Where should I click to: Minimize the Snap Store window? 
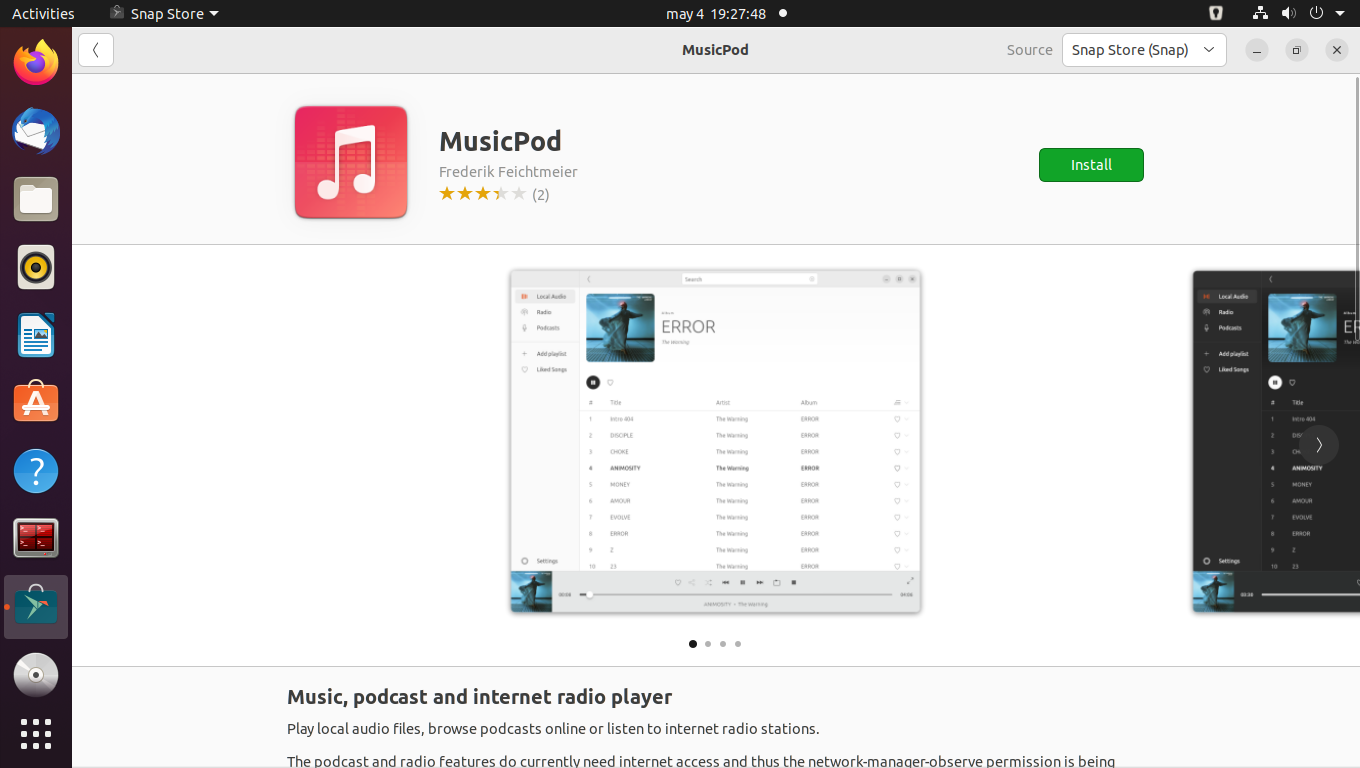[x=1257, y=50]
